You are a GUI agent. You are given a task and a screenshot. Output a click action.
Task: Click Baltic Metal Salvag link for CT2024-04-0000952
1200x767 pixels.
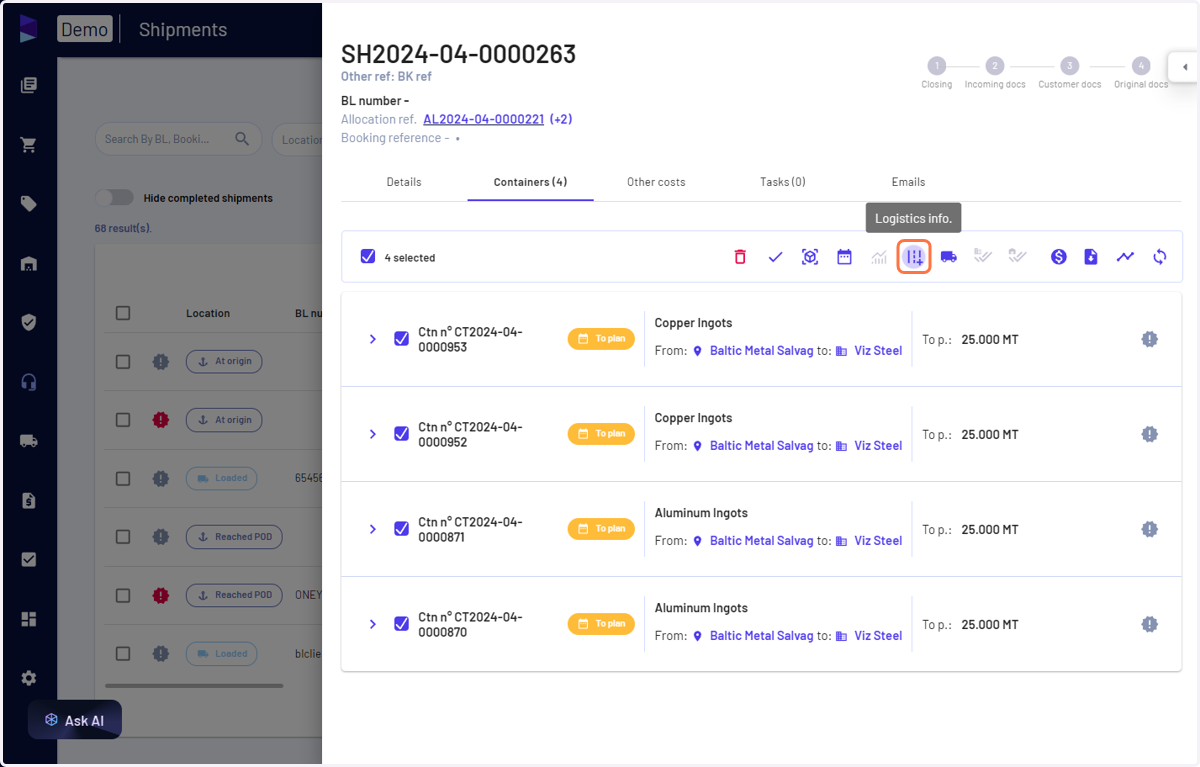[761, 446]
